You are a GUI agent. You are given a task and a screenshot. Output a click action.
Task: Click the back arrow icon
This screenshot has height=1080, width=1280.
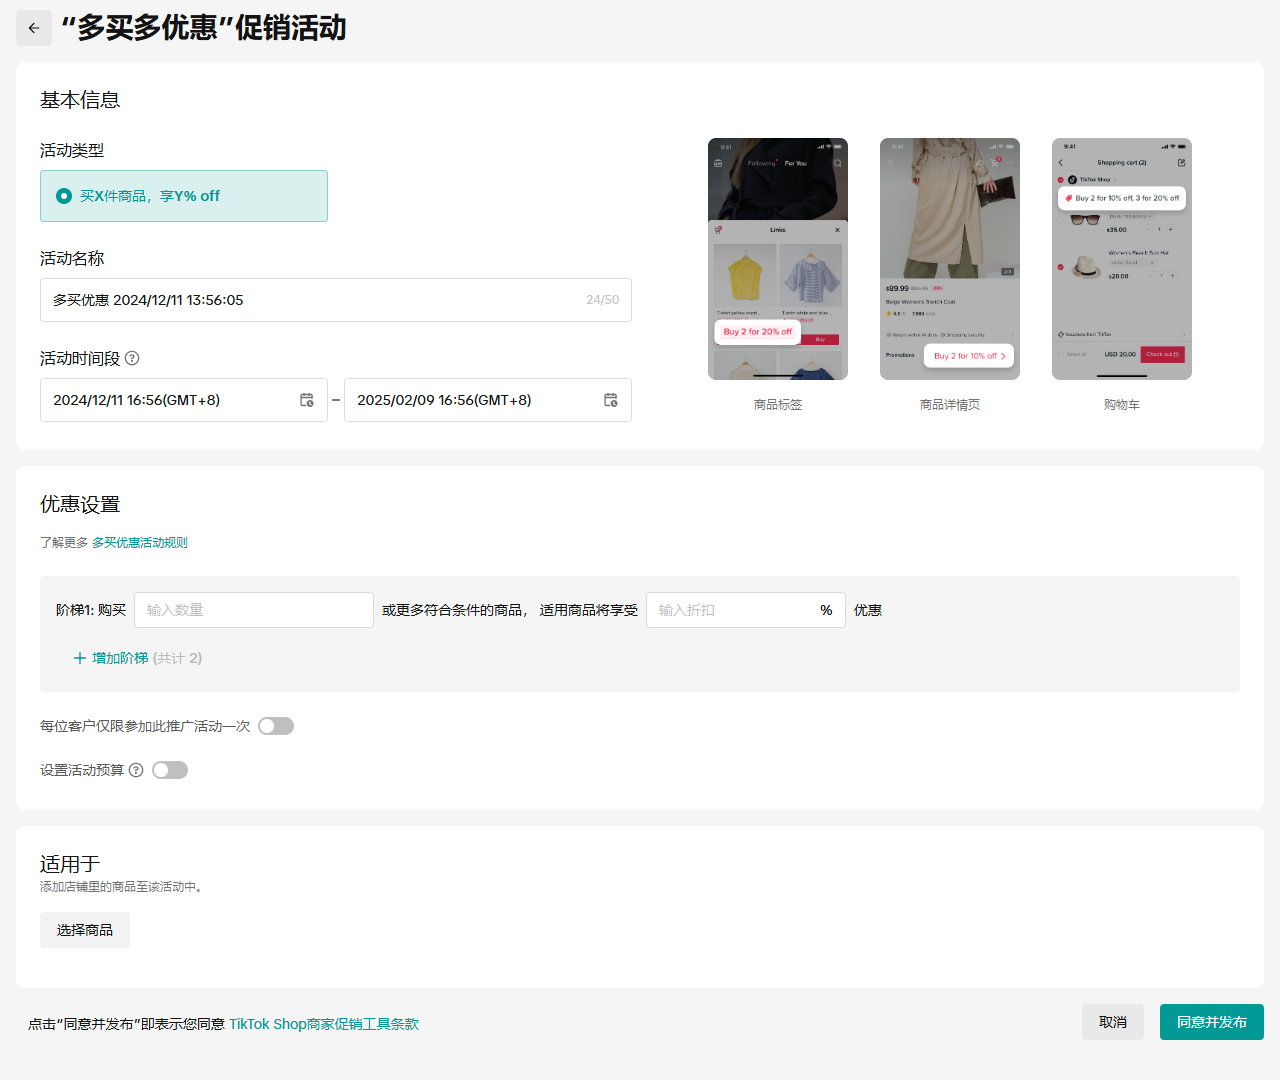pyautogui.click(x=34, y=28)
